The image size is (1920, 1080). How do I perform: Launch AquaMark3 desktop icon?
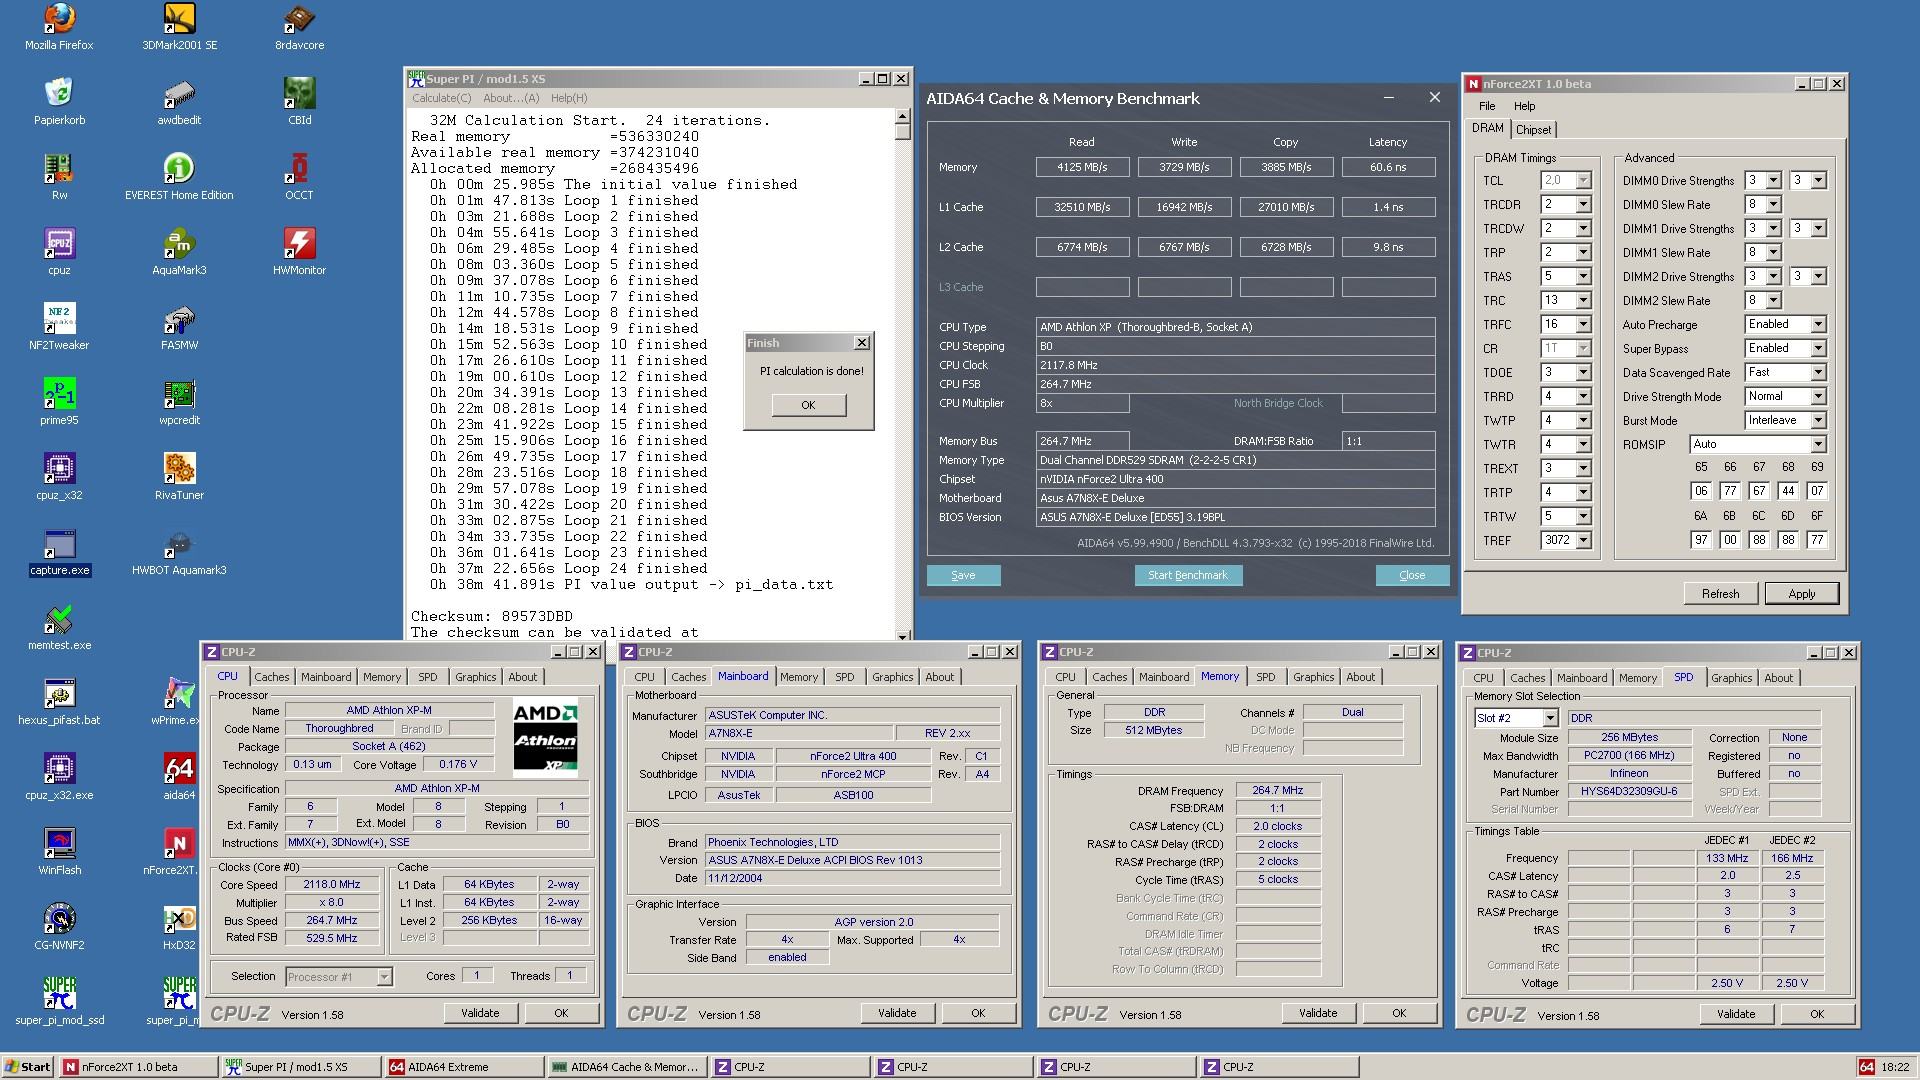click(179, 253)
